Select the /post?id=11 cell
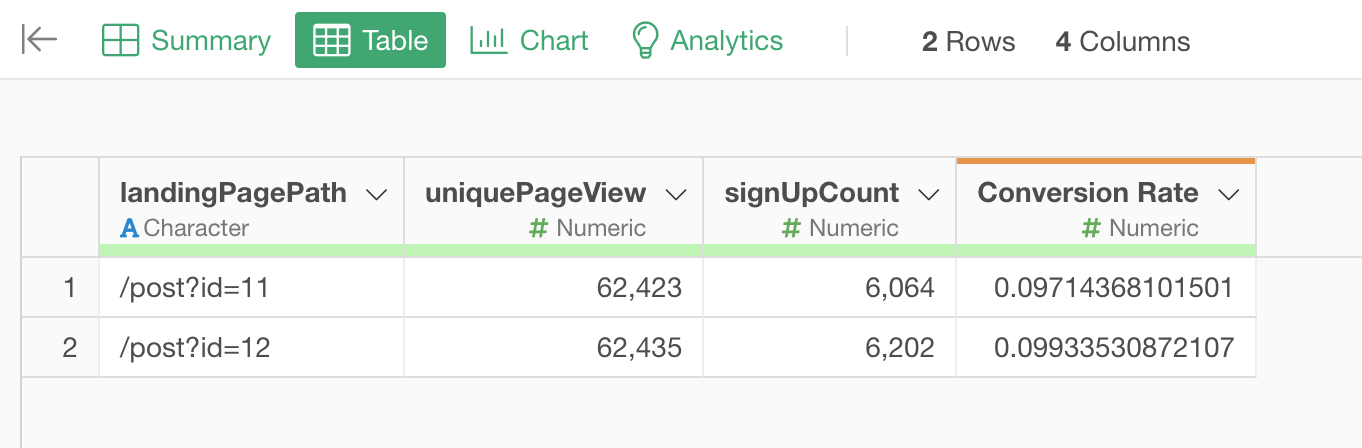Screen dimensions: 1362x448 [x=195, y=289]
